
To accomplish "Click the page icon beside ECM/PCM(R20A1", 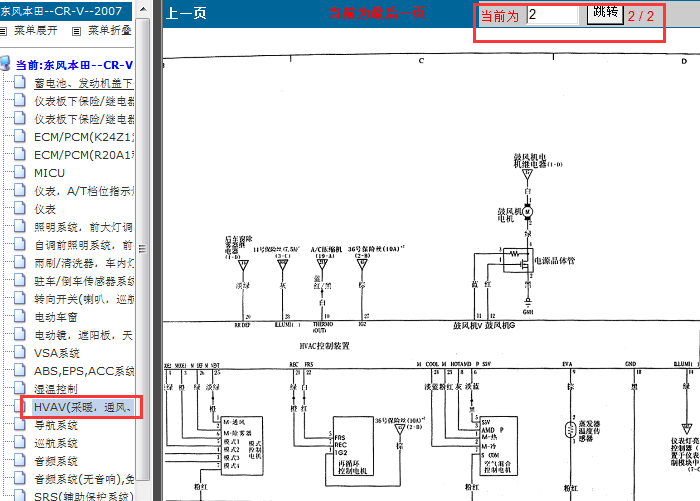I will (20, 154).
